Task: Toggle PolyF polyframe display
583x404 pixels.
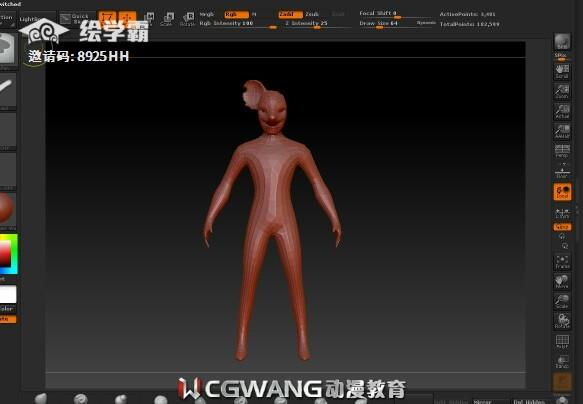Action: (562, 342)
